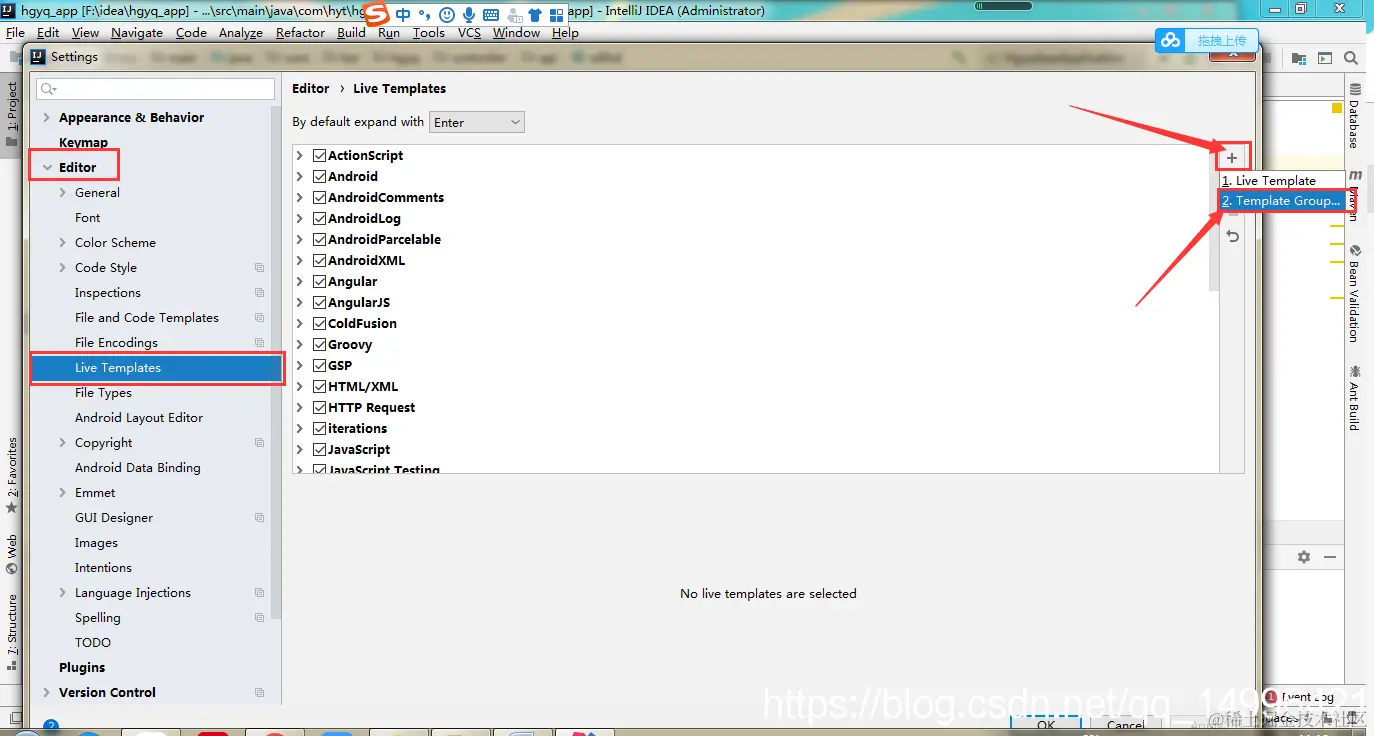Choose '1. Live Template' from popup

(x=1281, y=181)
